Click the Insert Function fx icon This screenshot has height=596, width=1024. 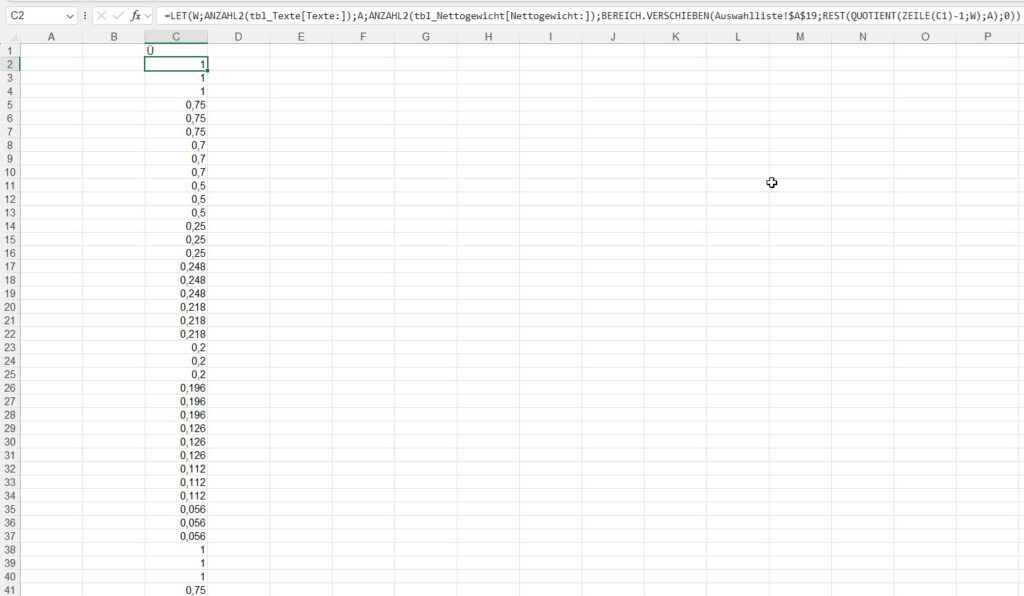[135, 15]
